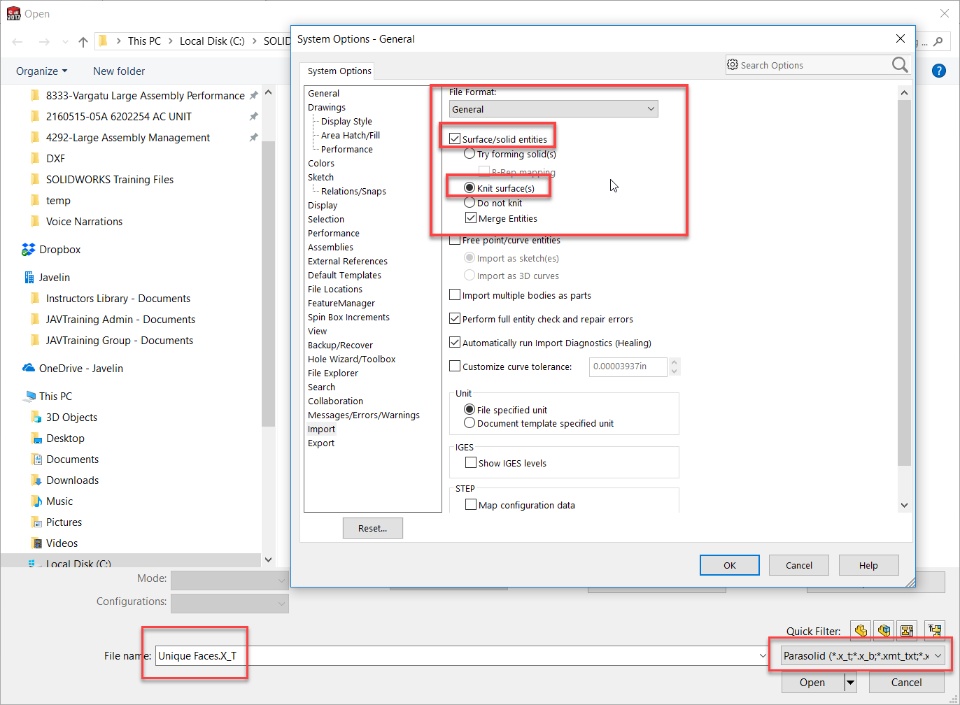The image size is (960, 705).
Task: Open Pictures folder in sidebar
Action: (x=56, y=522)
